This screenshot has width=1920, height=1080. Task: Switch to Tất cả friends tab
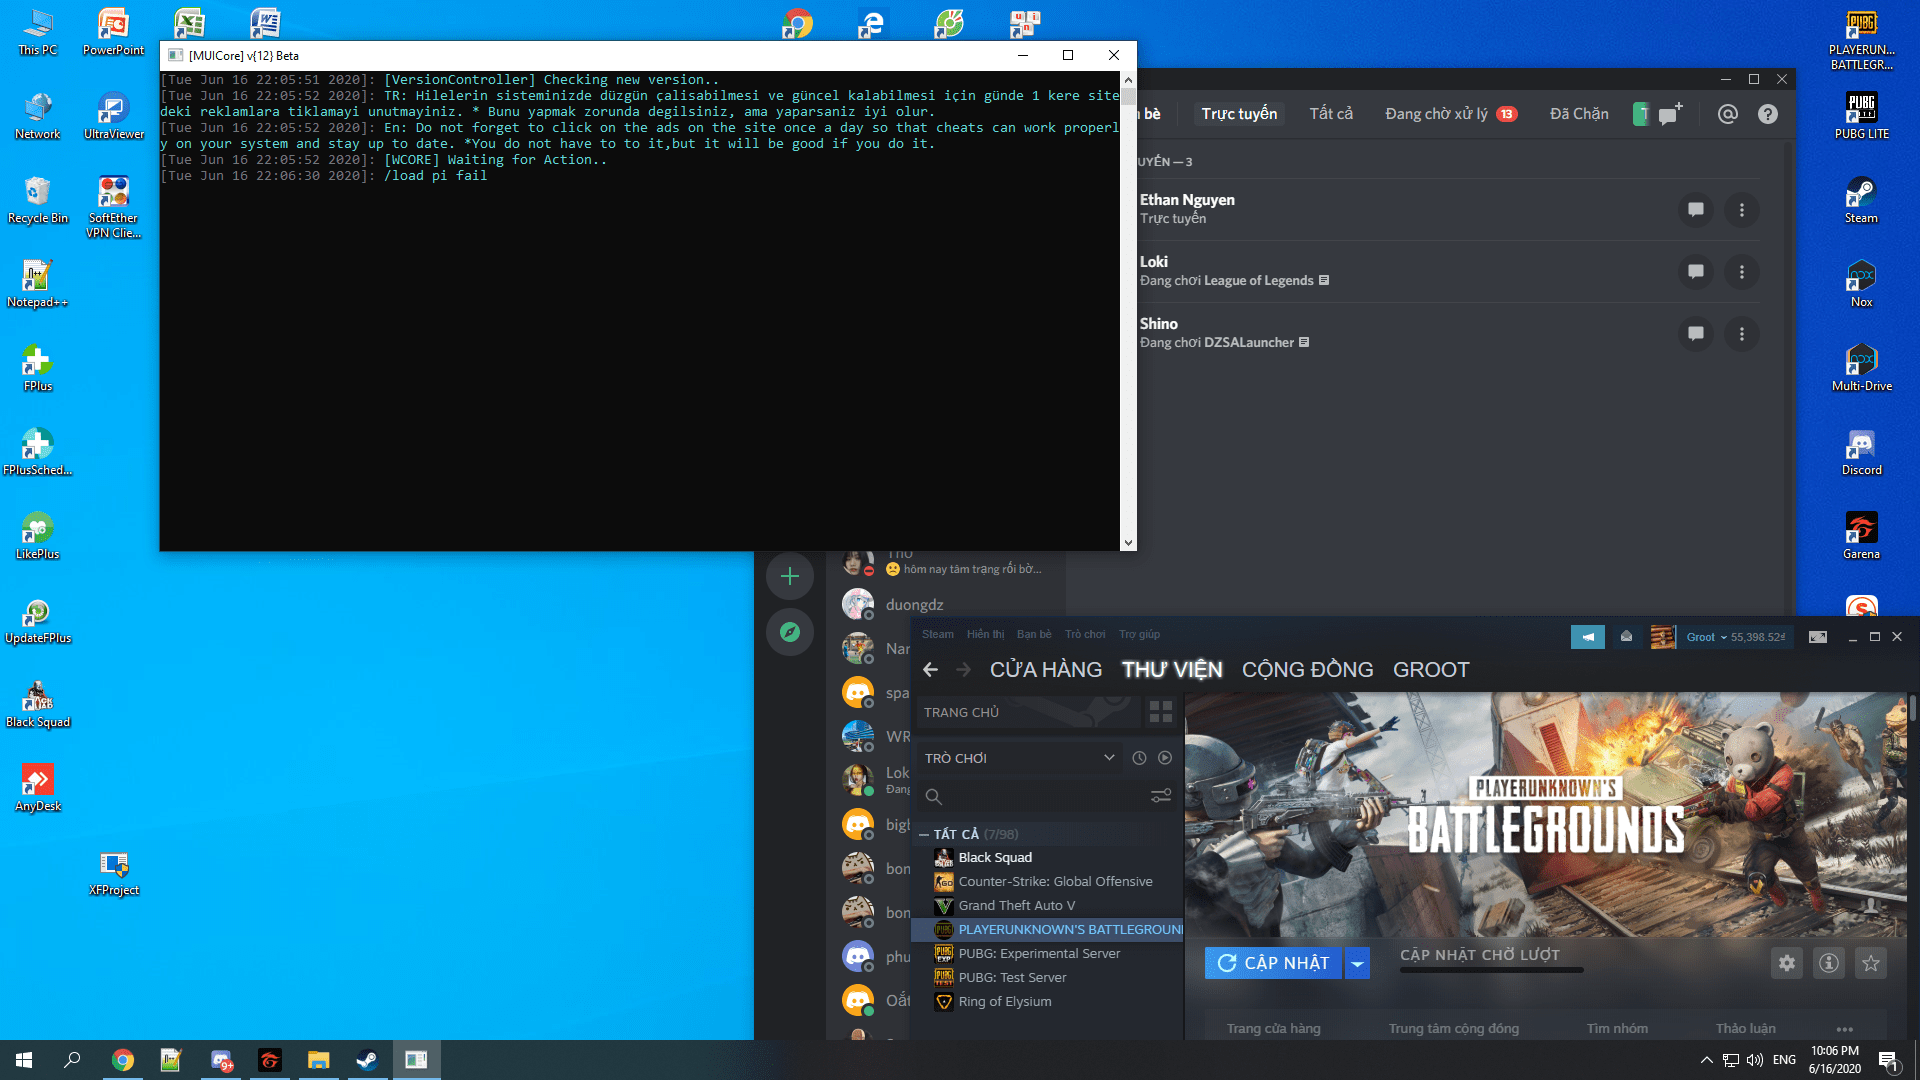1331,114
